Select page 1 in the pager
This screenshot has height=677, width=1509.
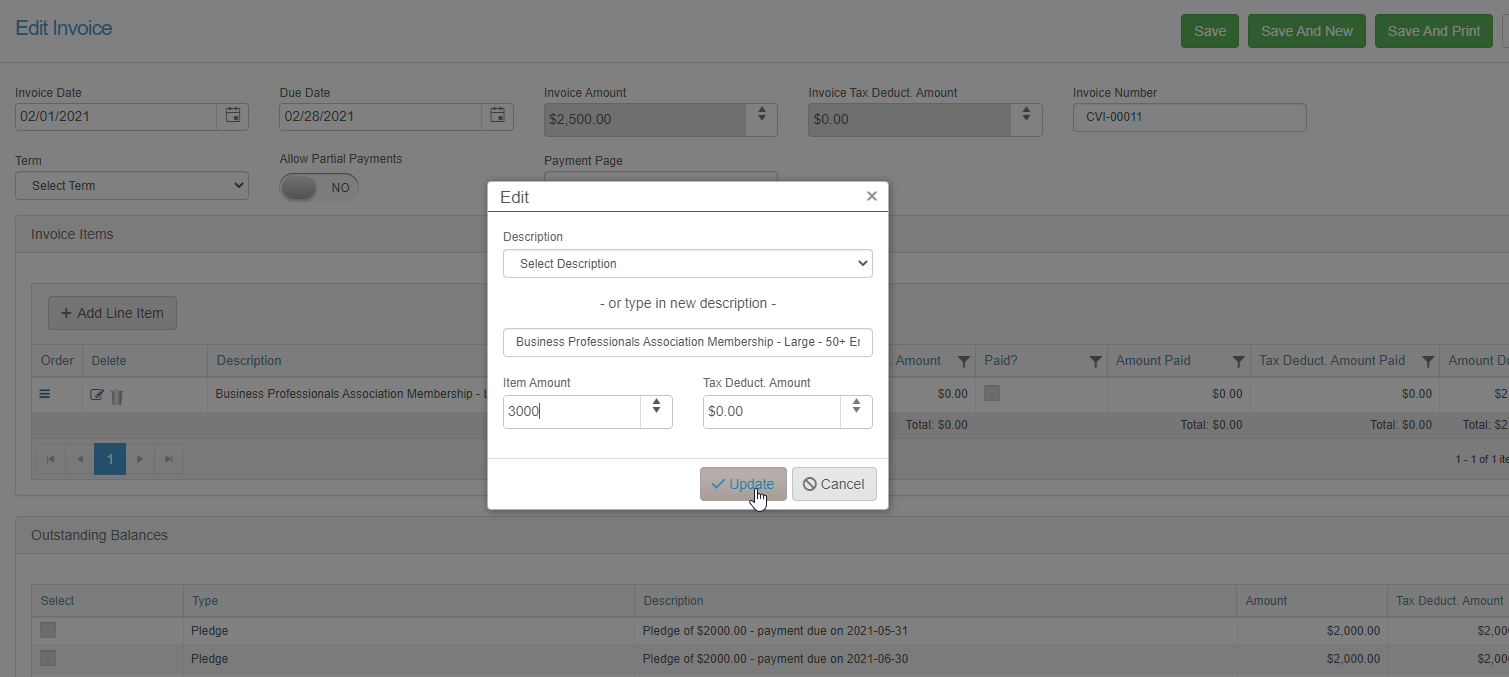coord(110,459)
